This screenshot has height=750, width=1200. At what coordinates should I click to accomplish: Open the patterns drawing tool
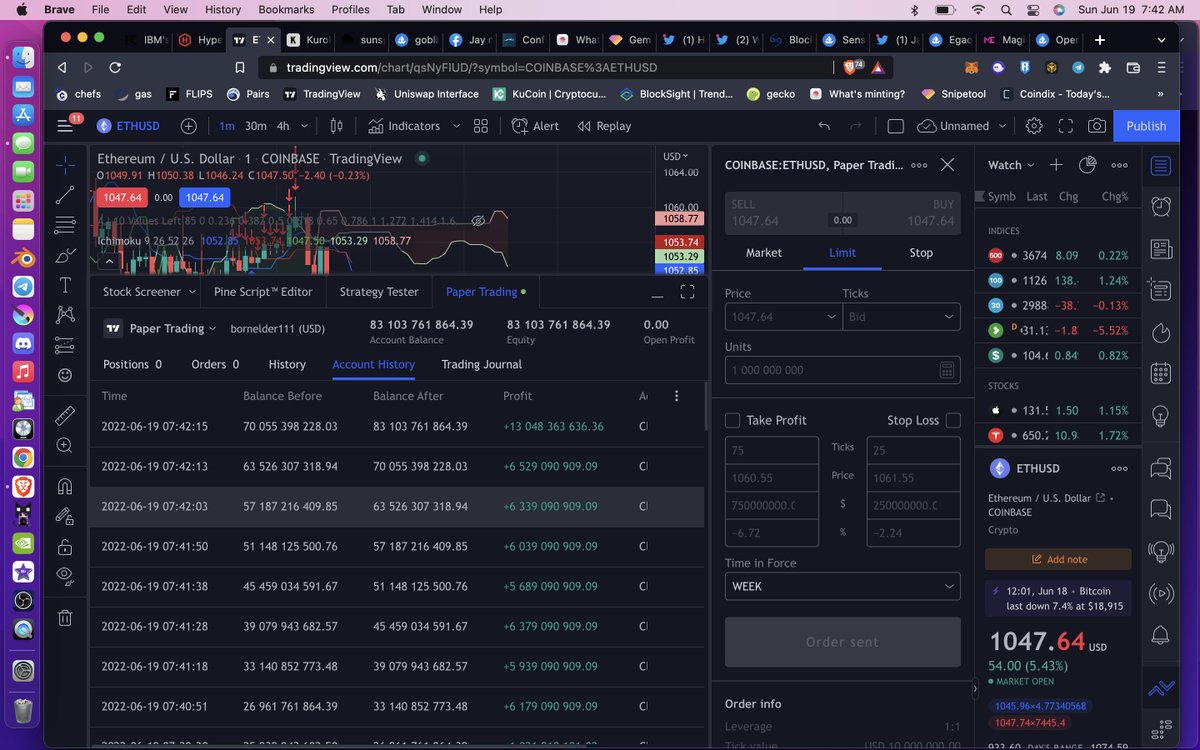[x=65, y=315]
